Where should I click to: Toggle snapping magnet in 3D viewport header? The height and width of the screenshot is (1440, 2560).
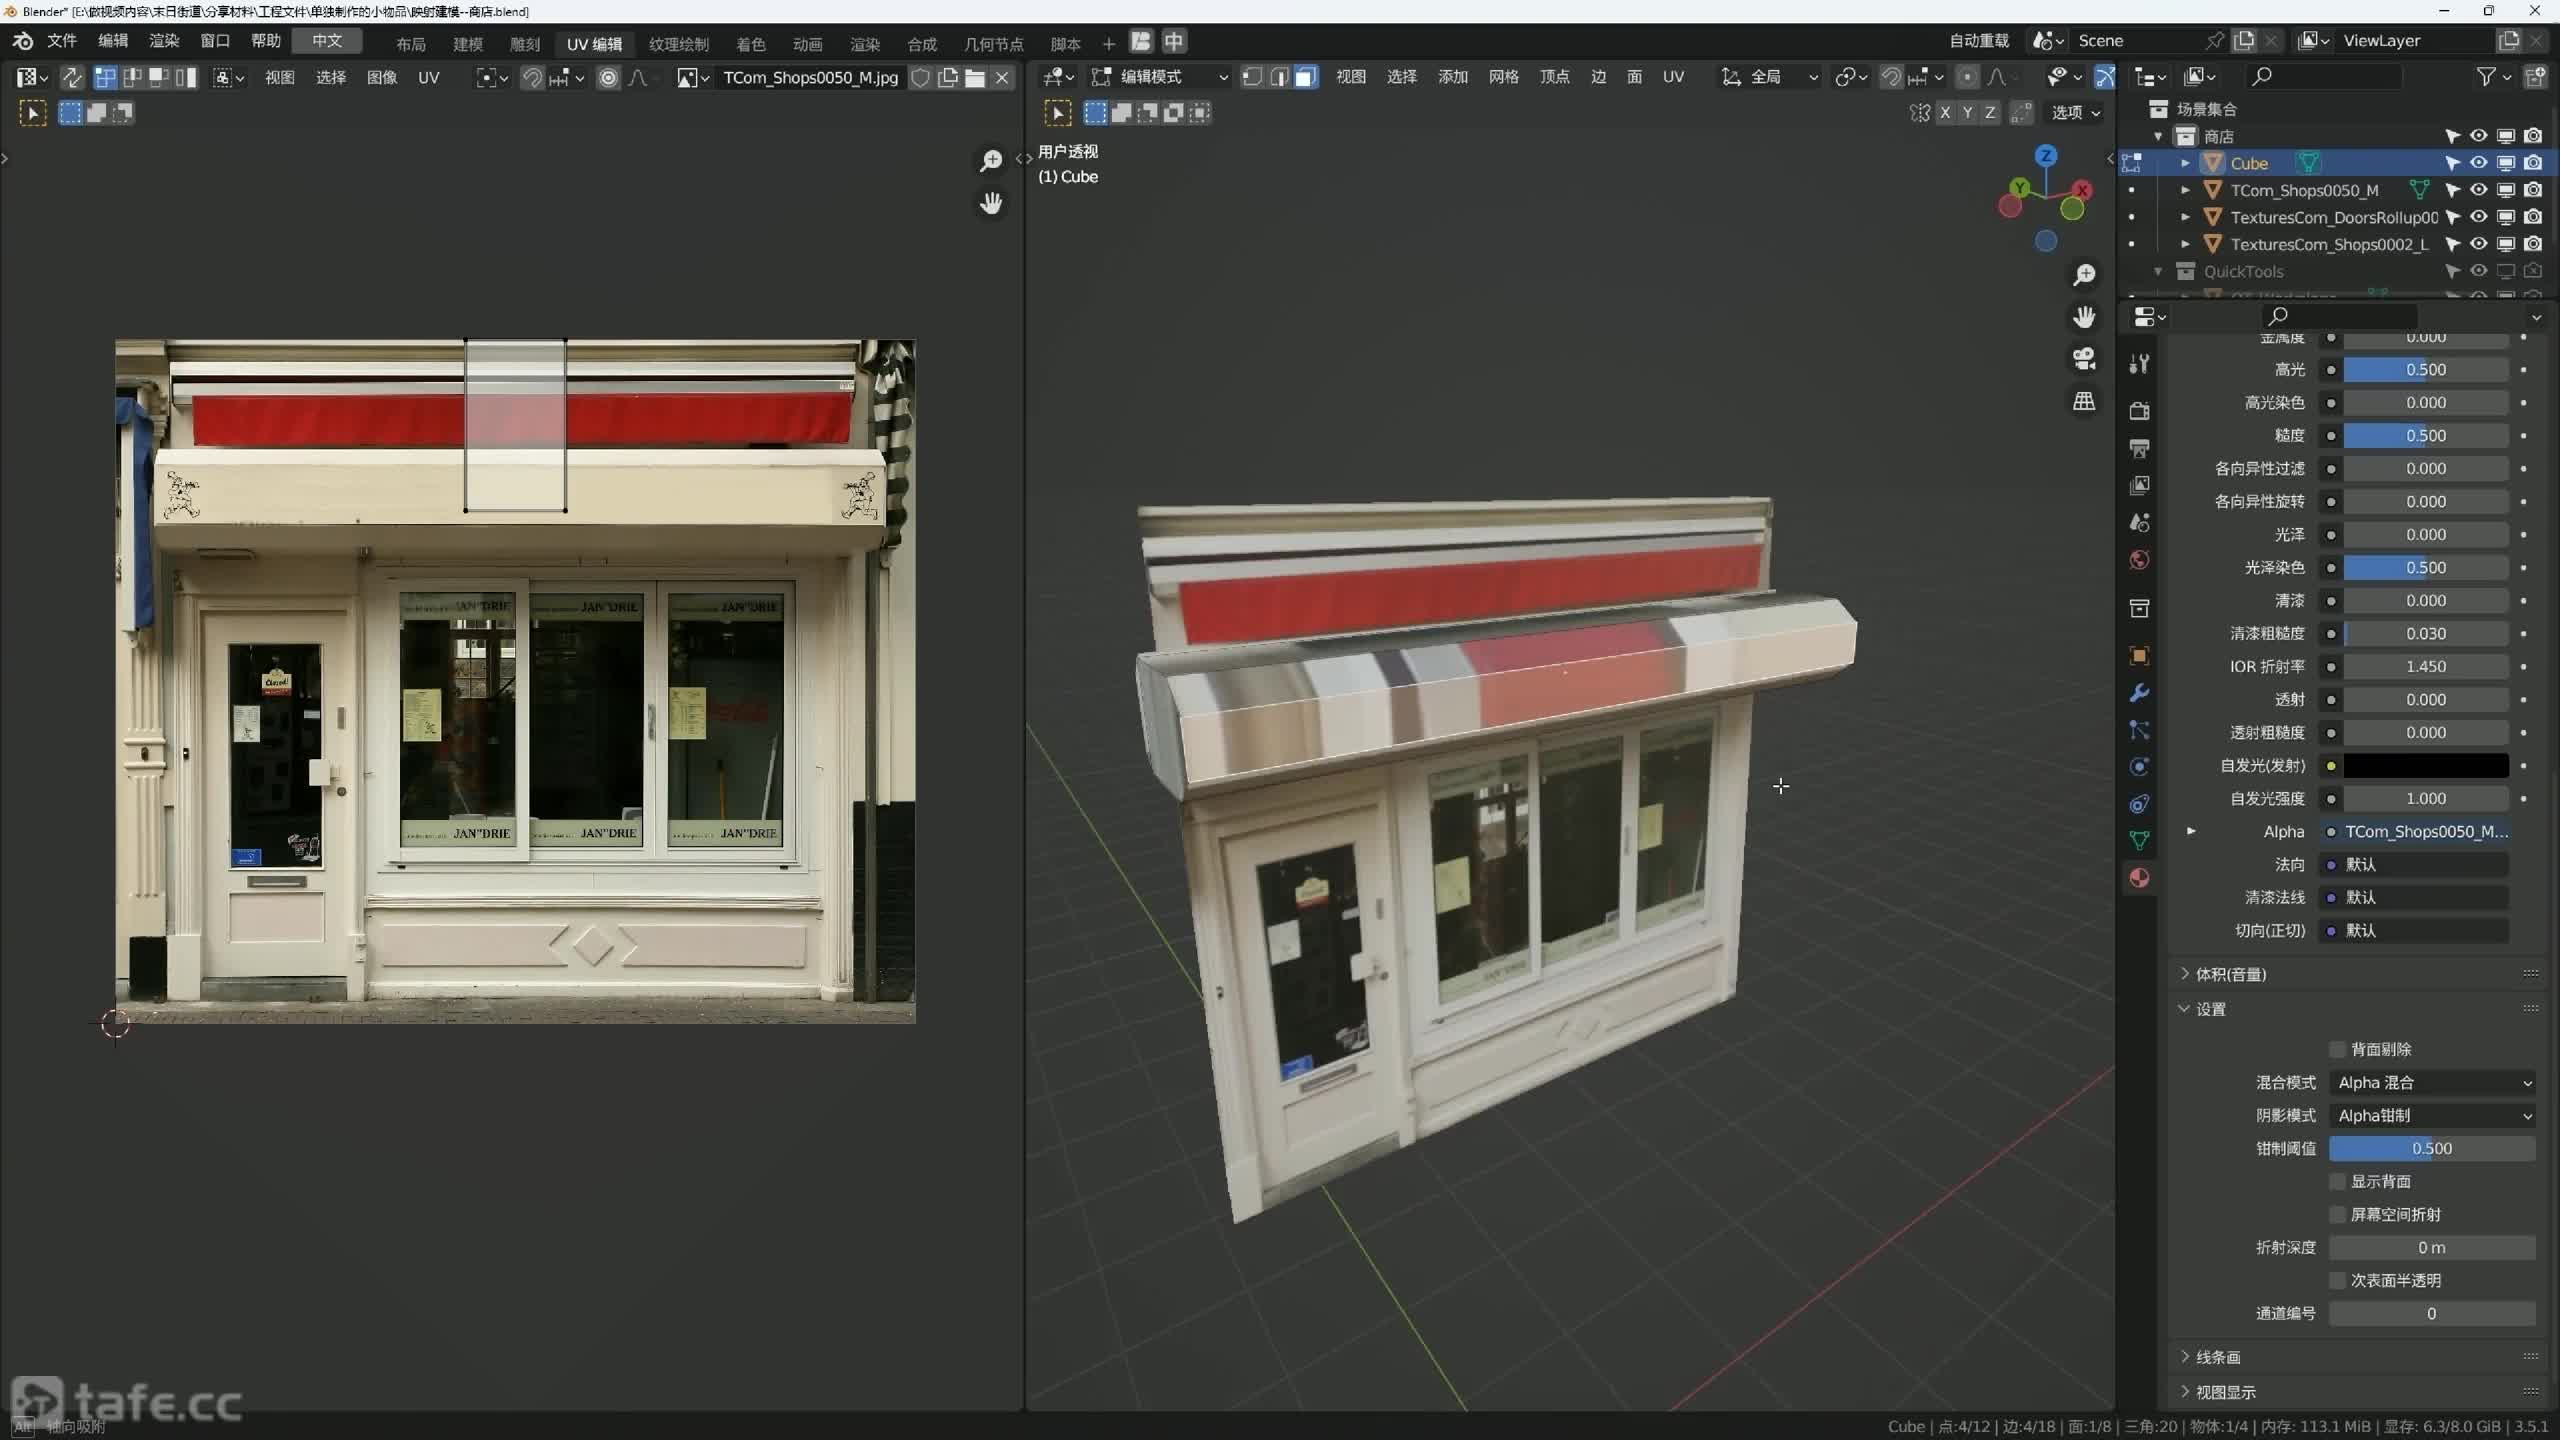pyautogui.click(x=1891, y=77)
